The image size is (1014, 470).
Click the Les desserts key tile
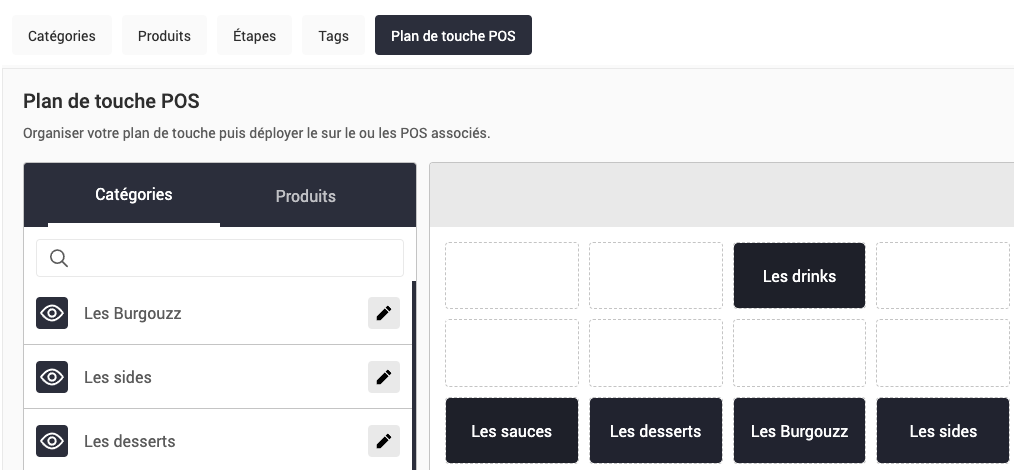(655, 431)
